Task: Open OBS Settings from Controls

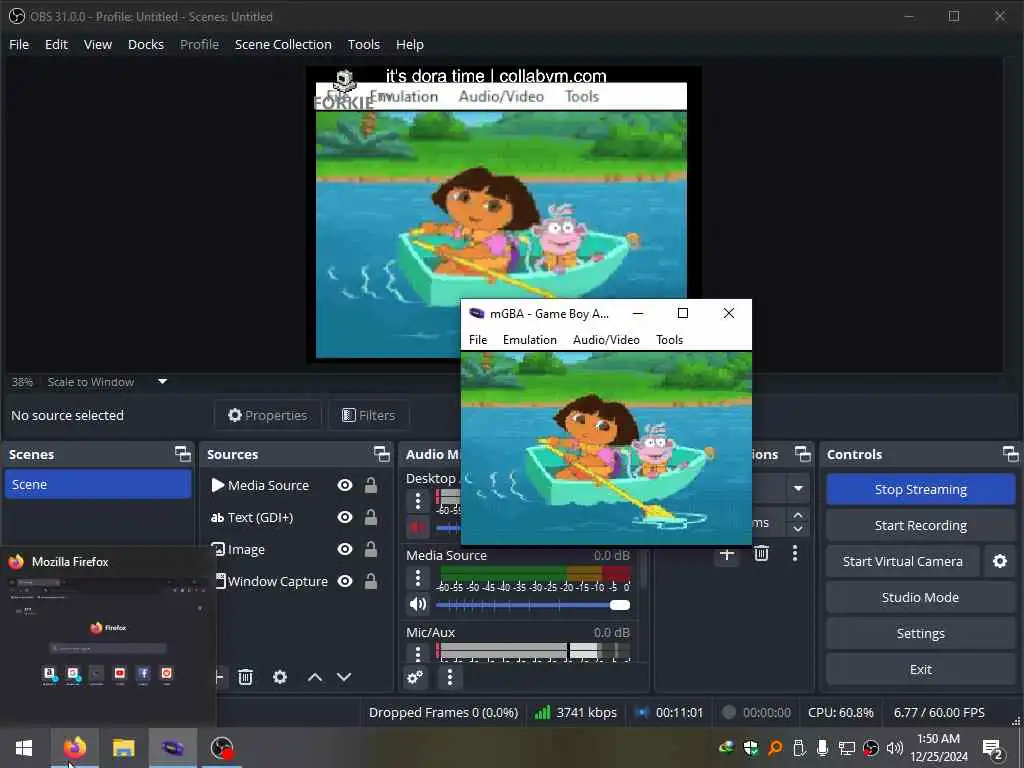Action: 920,633
